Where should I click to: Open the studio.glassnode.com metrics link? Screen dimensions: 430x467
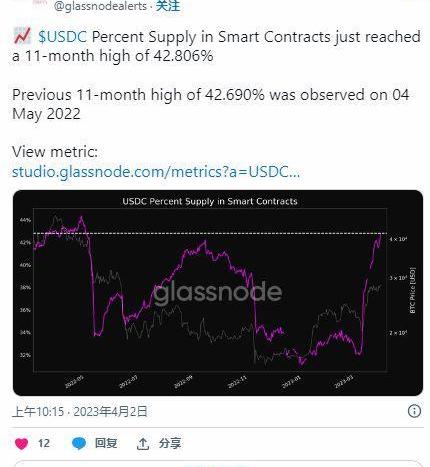(156, 172)
